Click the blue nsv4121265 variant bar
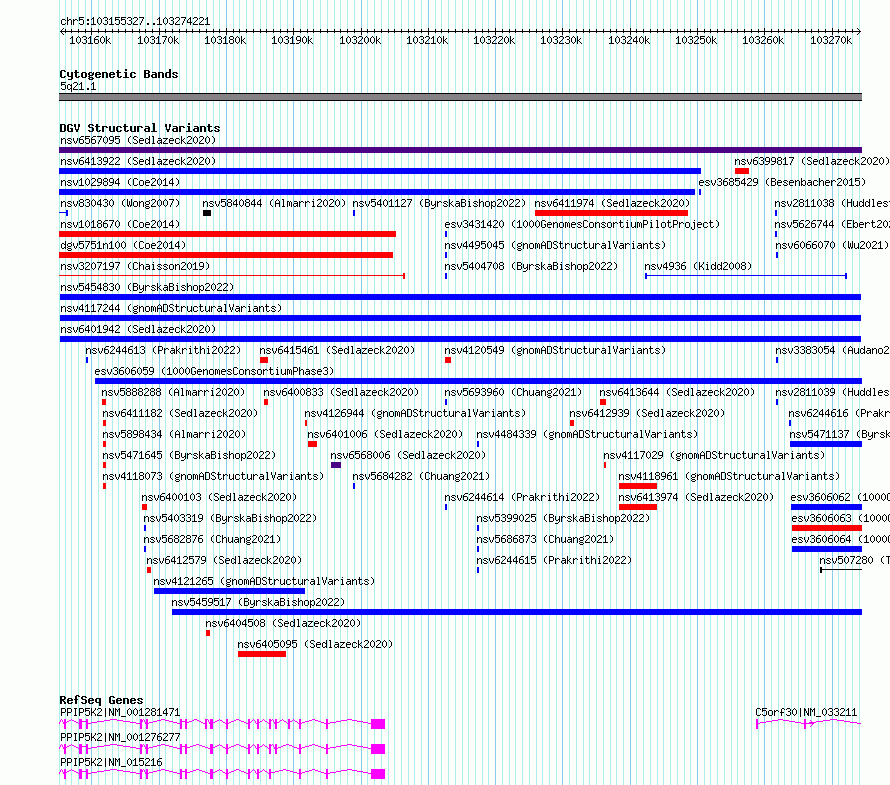This screenshot has width=890, height=785. pos(229,591)
